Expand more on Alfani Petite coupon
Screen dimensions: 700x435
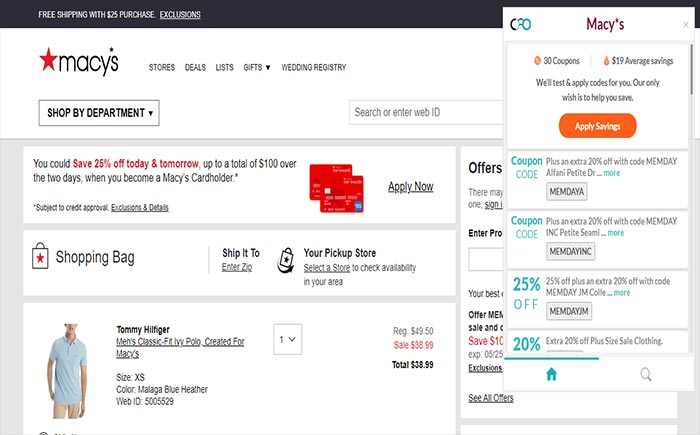612,173
